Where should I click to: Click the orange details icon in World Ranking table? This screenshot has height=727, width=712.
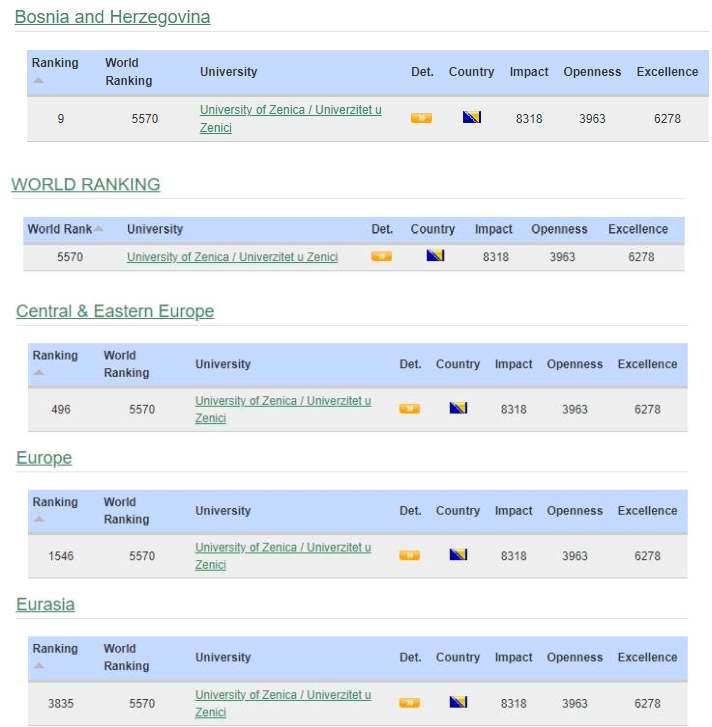point(381,256)
